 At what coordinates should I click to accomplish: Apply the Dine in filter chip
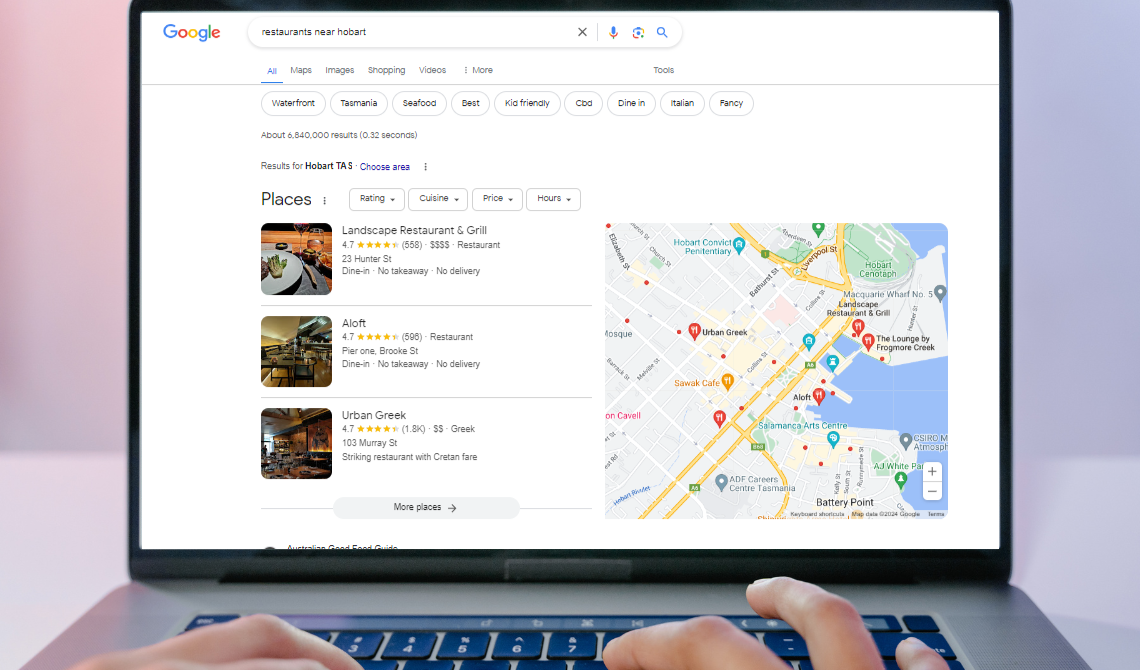(631, 103)
